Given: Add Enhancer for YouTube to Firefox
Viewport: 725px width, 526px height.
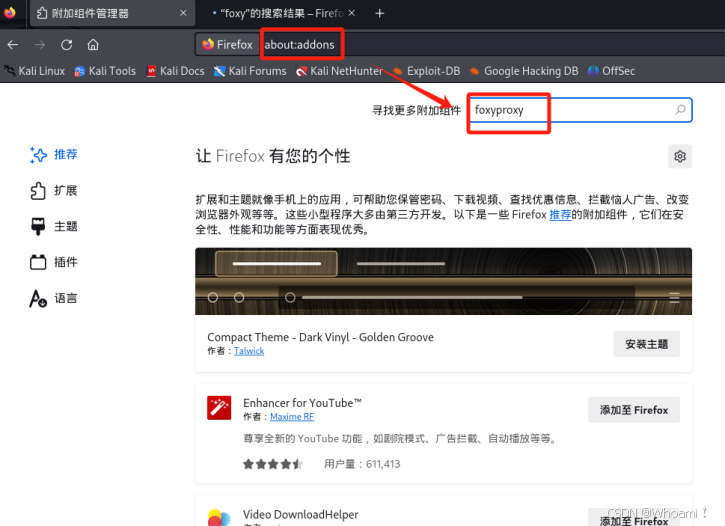Looking at the screenshot, I should click(x=634, y=410).
